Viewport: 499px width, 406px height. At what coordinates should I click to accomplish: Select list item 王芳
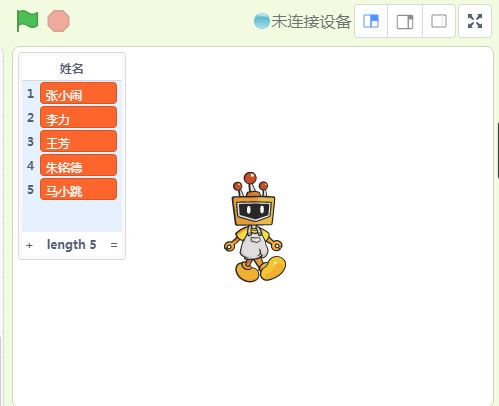click(x=78, y=141)
